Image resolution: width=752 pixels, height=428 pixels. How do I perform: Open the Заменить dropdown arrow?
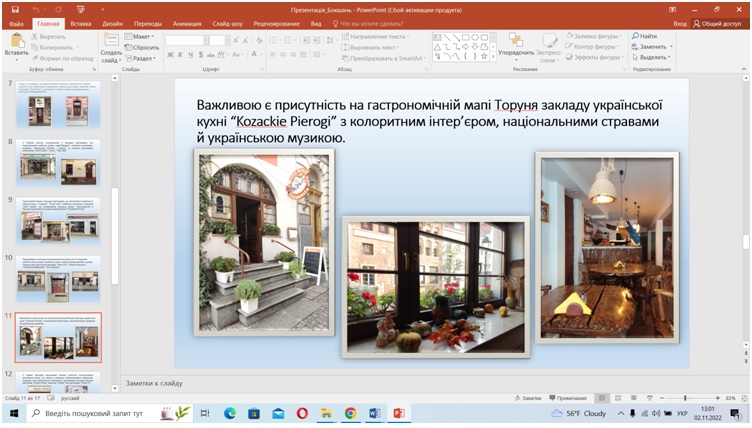click(x=671, y=47)
